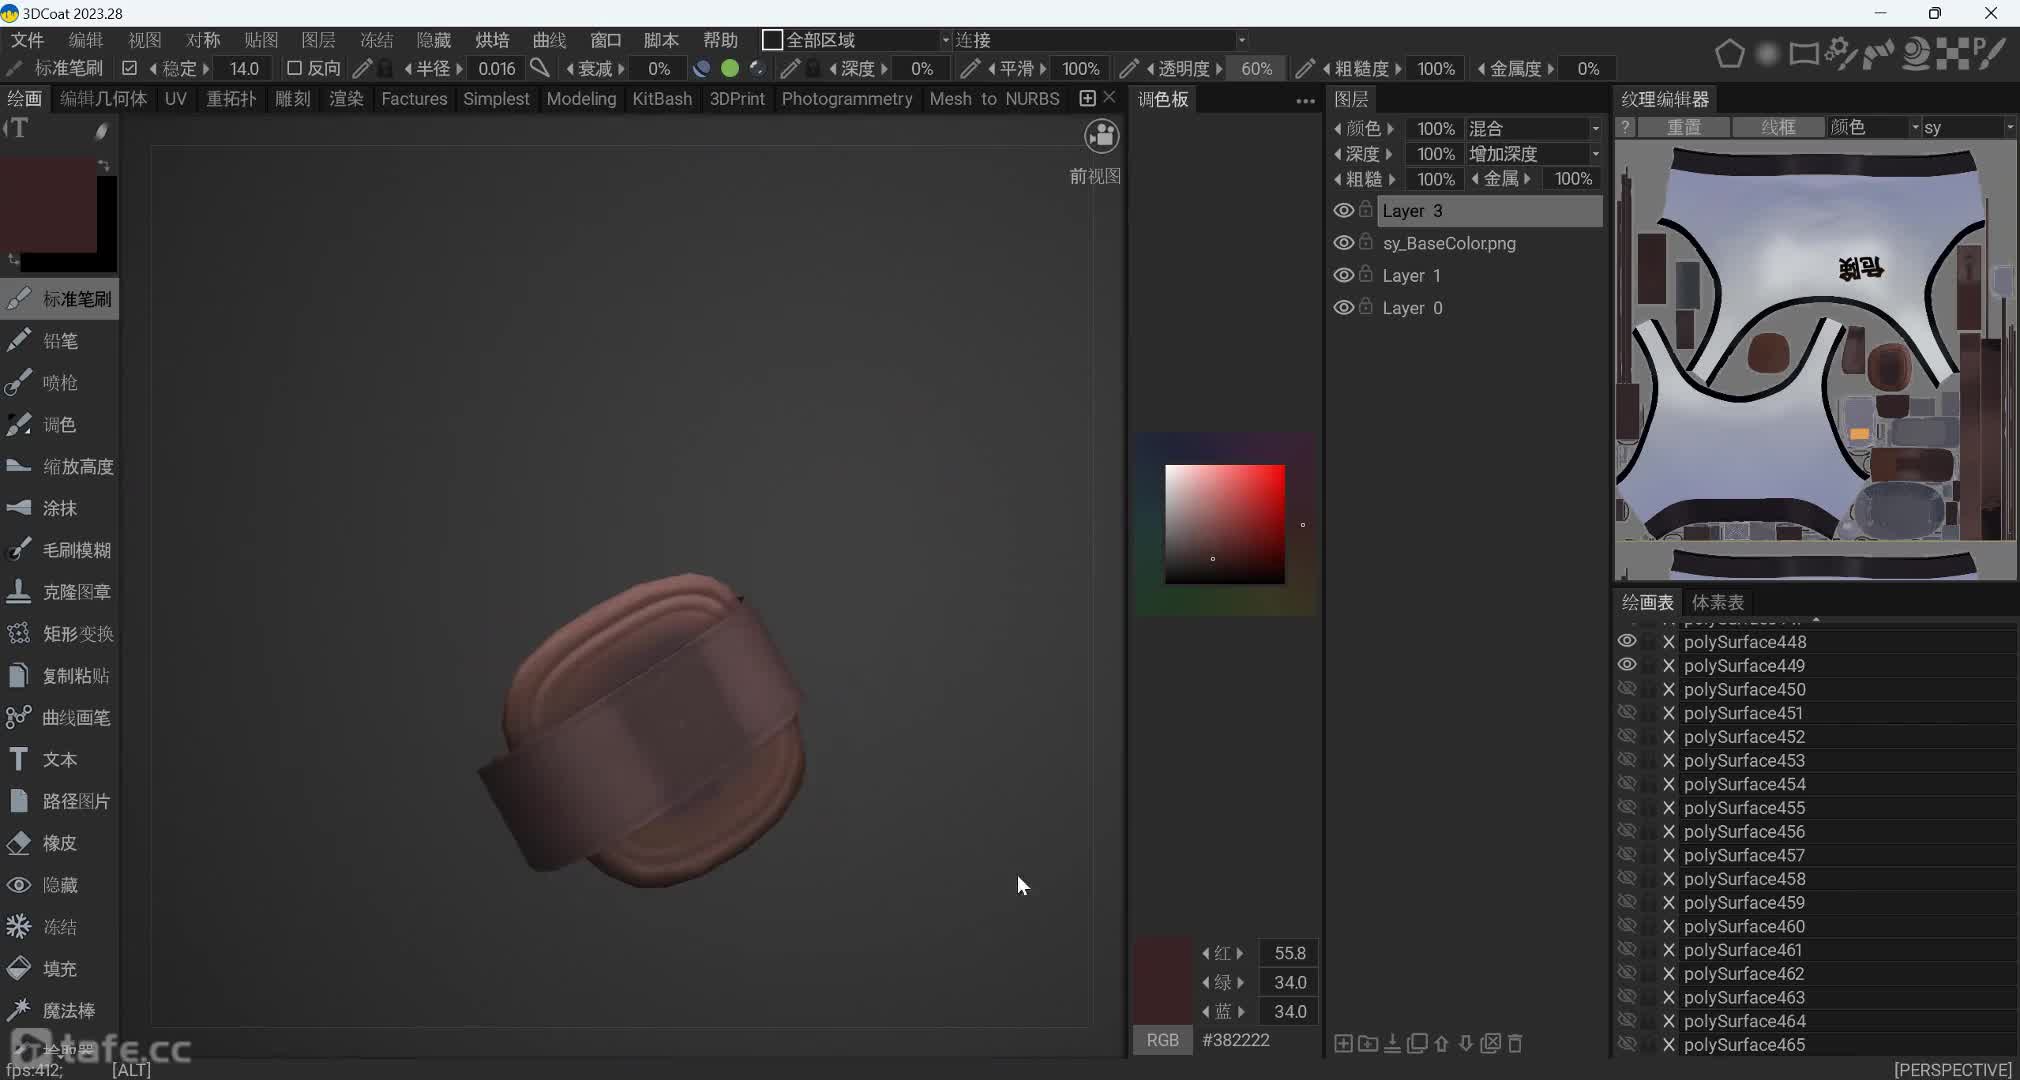This screenshot has height=1080, width=2020.
Task: Open the 连接 dropdown in menu bar
Action: (1100, 40)
